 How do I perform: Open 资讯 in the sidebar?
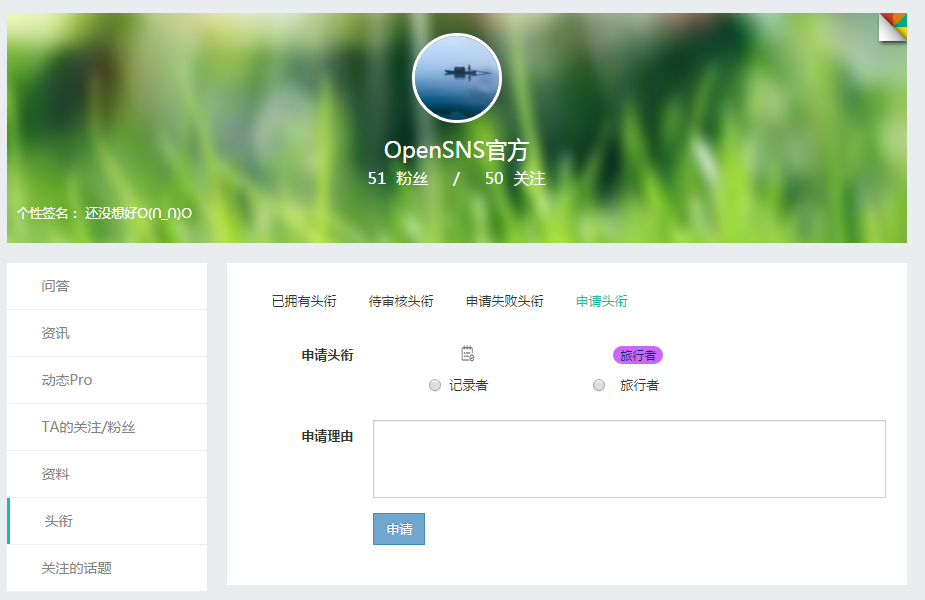coord(107,333)
